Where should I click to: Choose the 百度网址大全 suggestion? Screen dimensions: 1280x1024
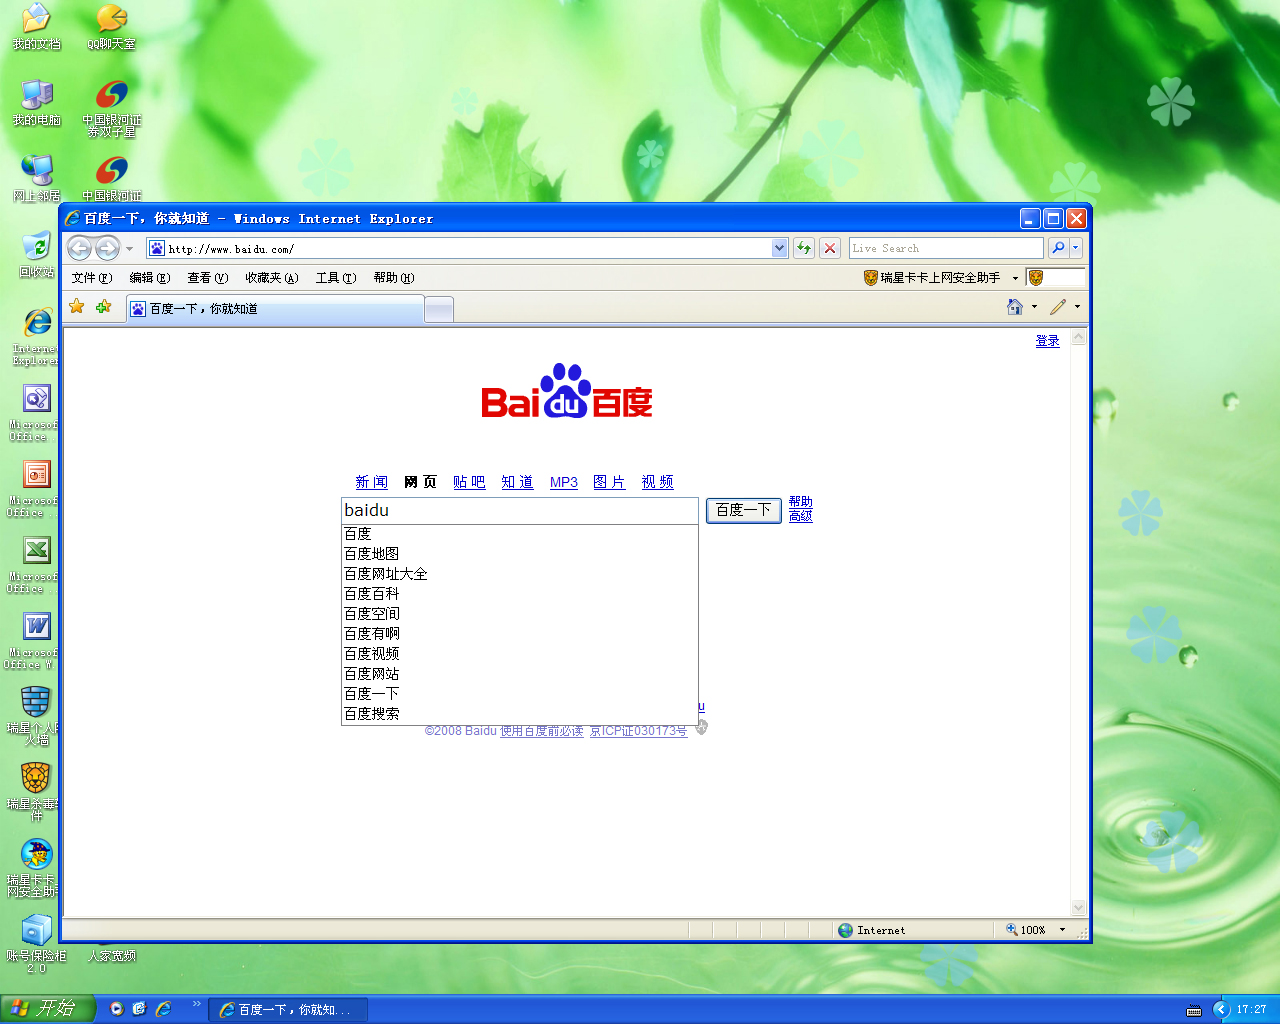(x=520, y=574)
